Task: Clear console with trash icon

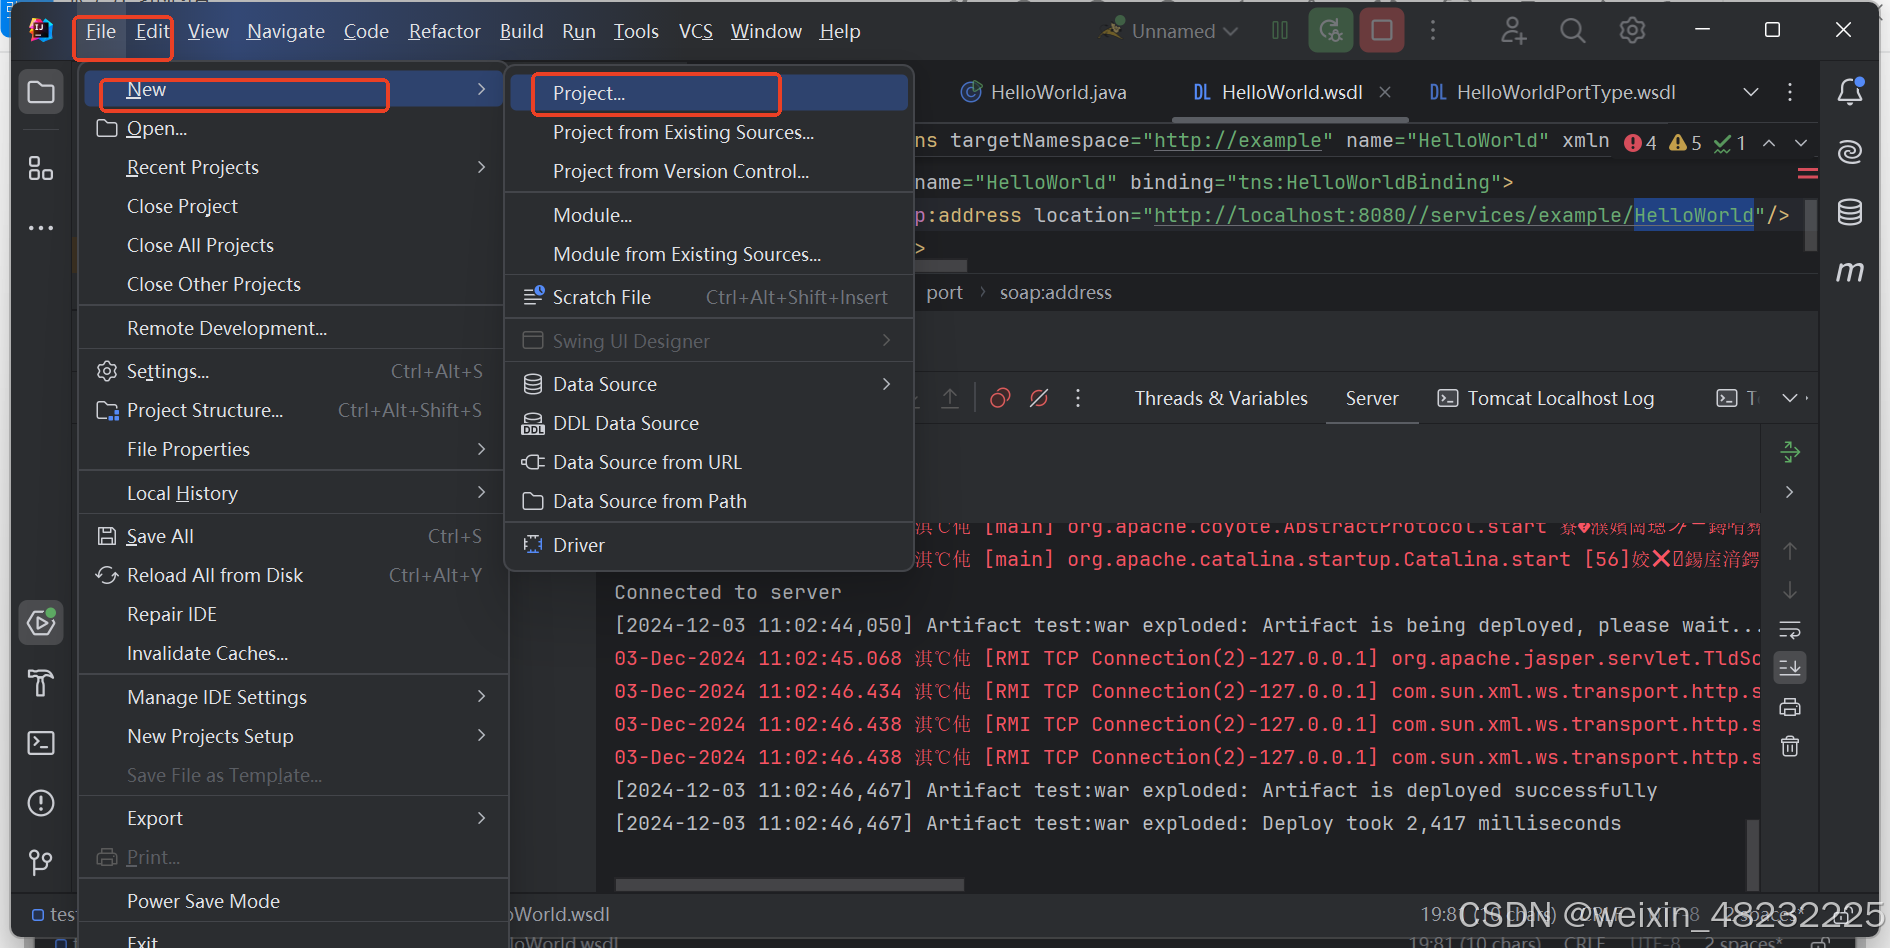Action: coord(1790,746)
